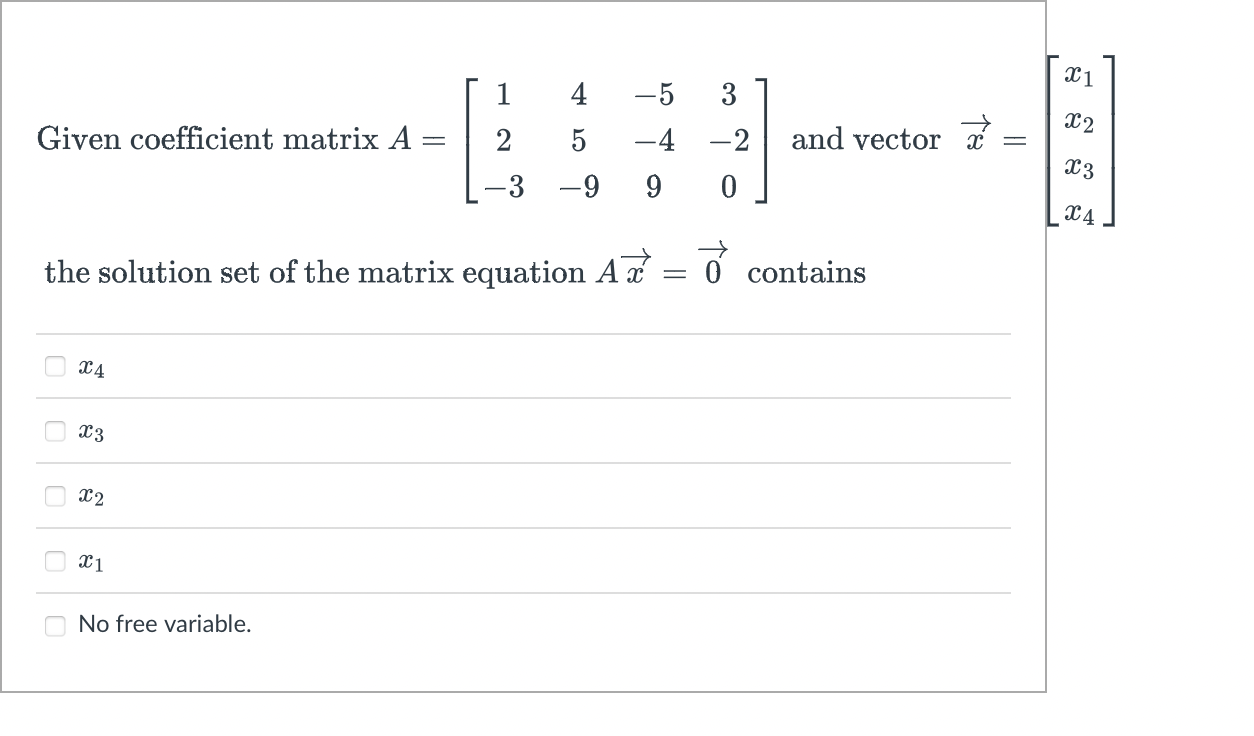
Task: Click the x2 answer row label
Action: (x=92, y=496)
